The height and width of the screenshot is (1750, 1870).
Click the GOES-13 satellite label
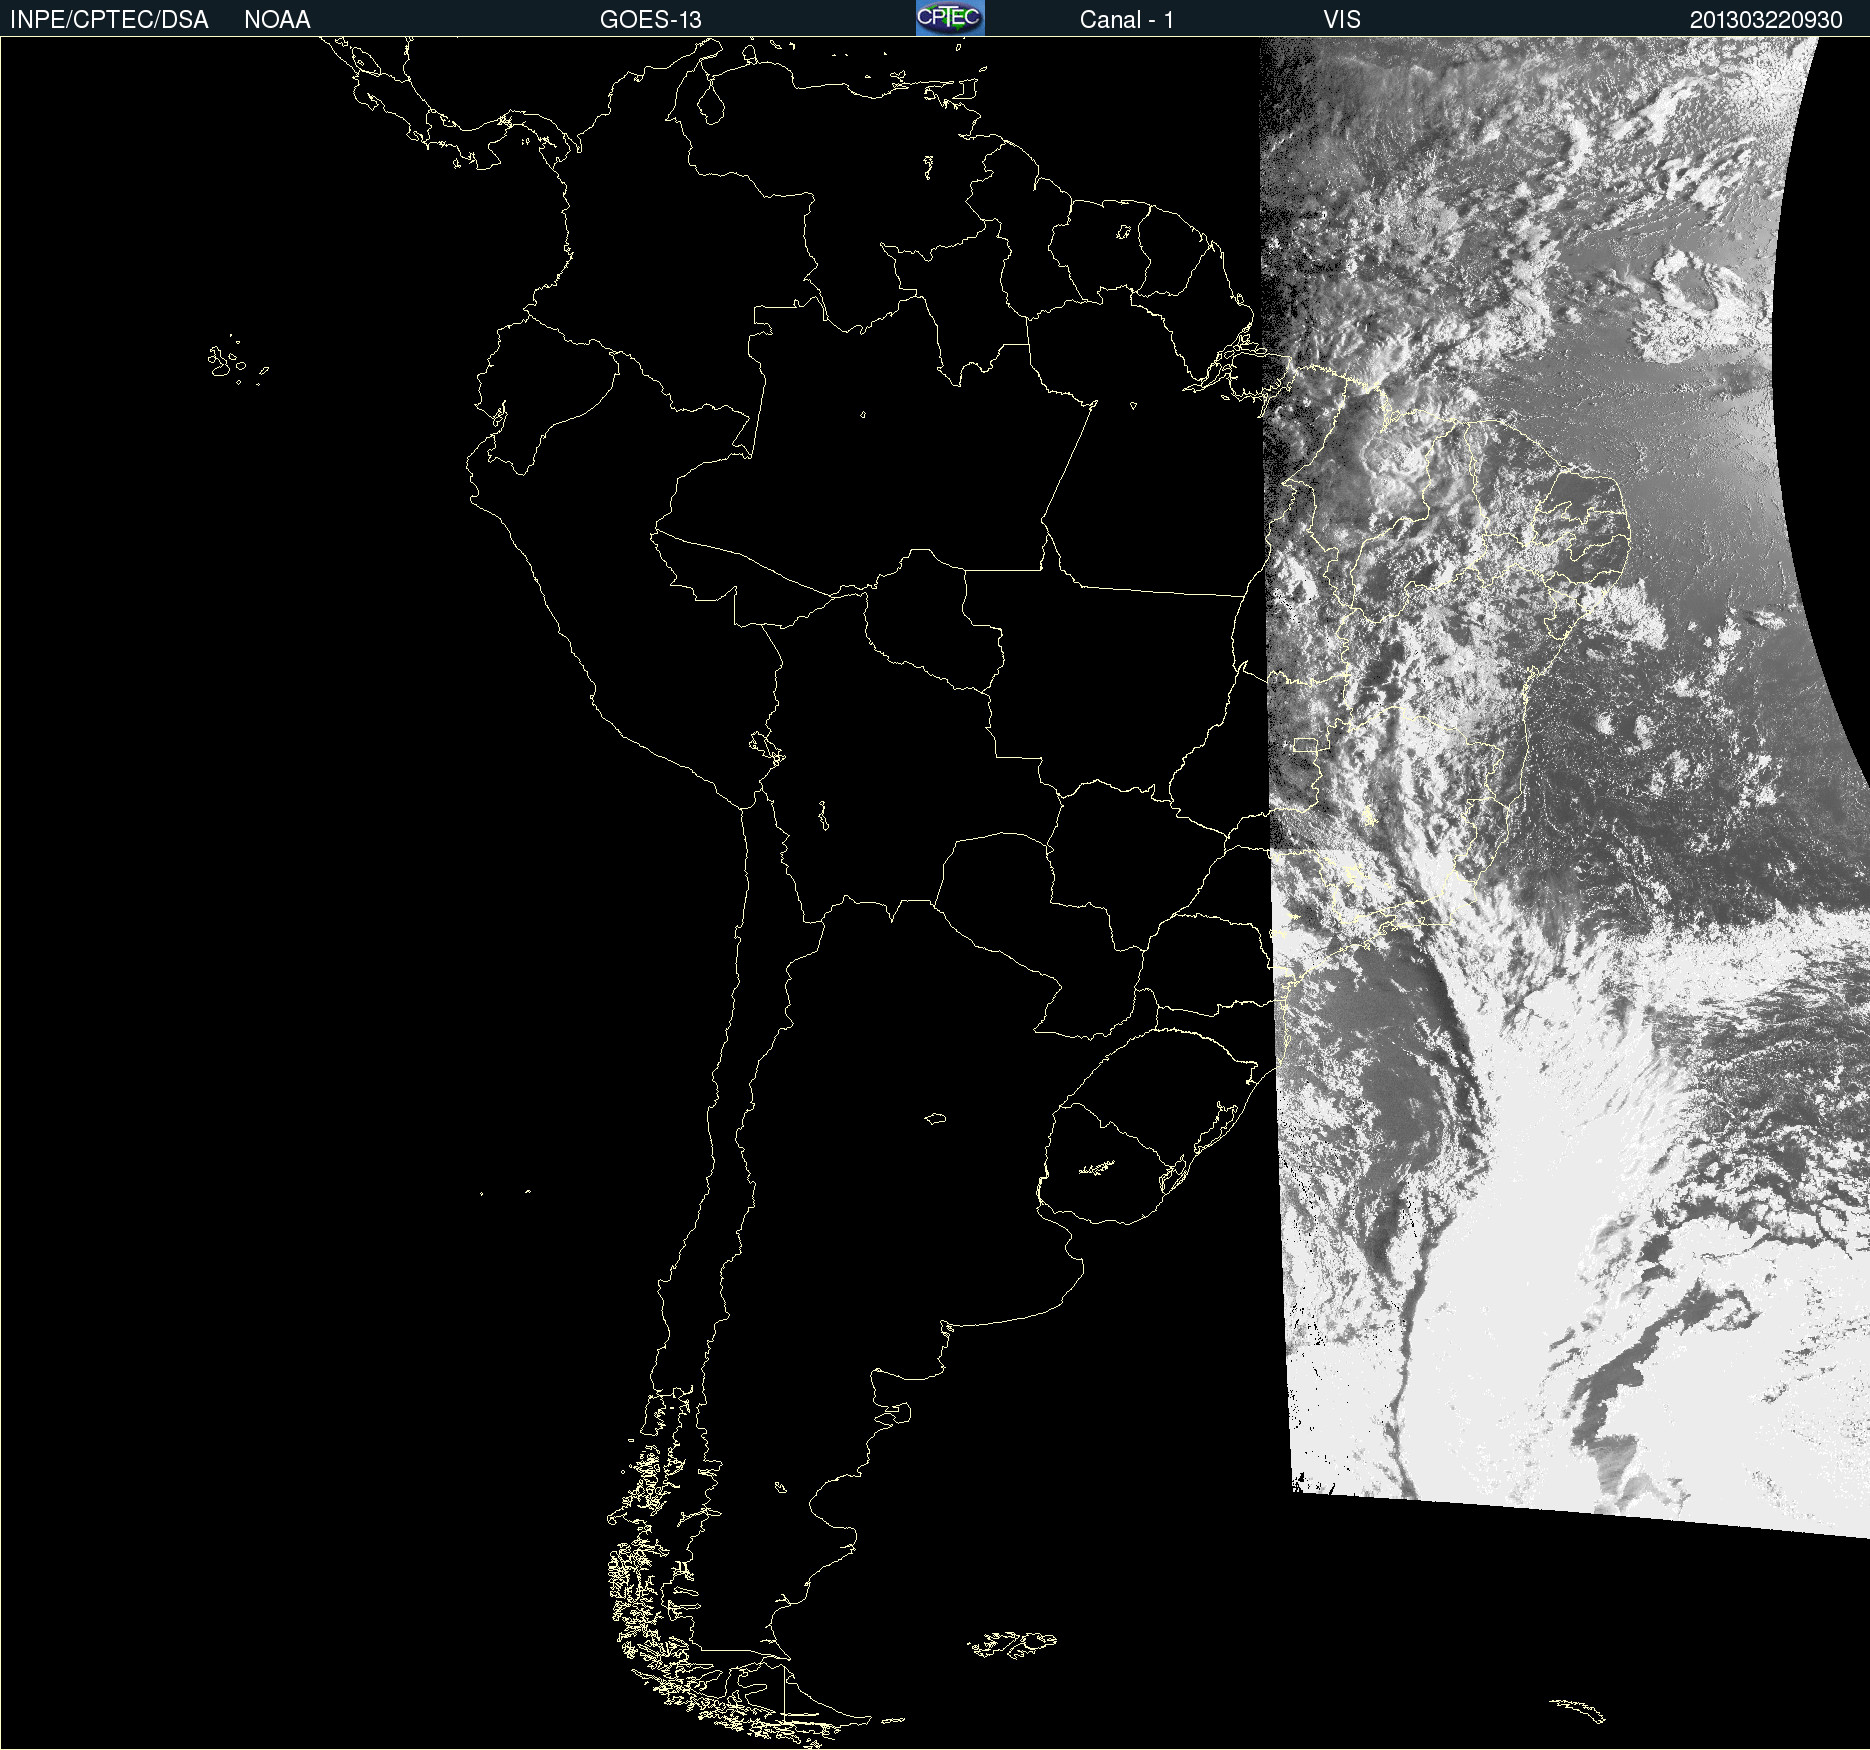coord(650,20)
